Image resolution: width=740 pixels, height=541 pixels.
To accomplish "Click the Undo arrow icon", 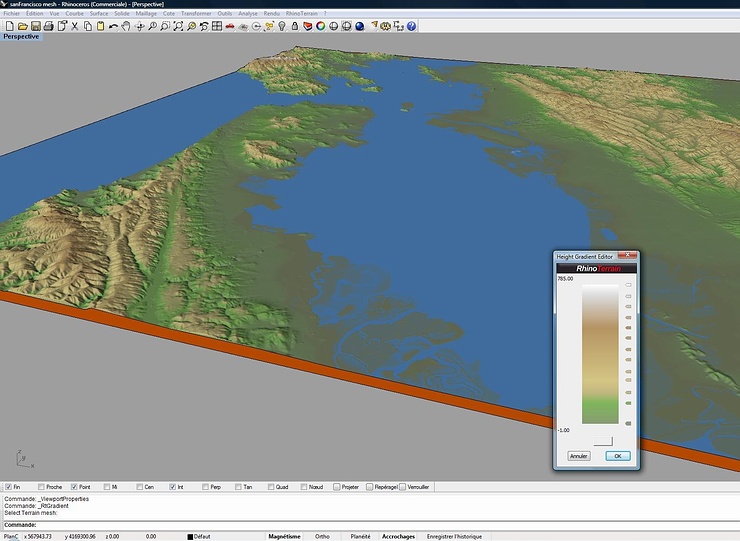I will (114, 25).
